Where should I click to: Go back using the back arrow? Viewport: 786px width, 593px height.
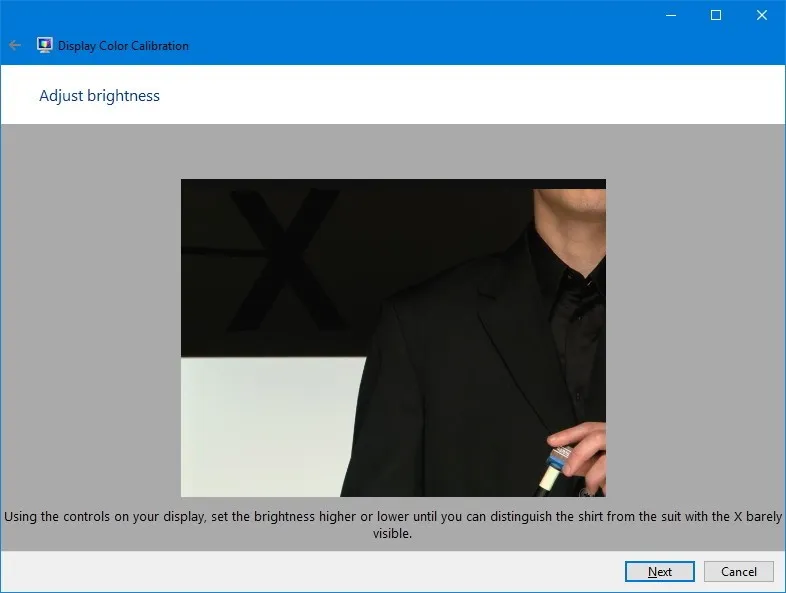[14, 45]
